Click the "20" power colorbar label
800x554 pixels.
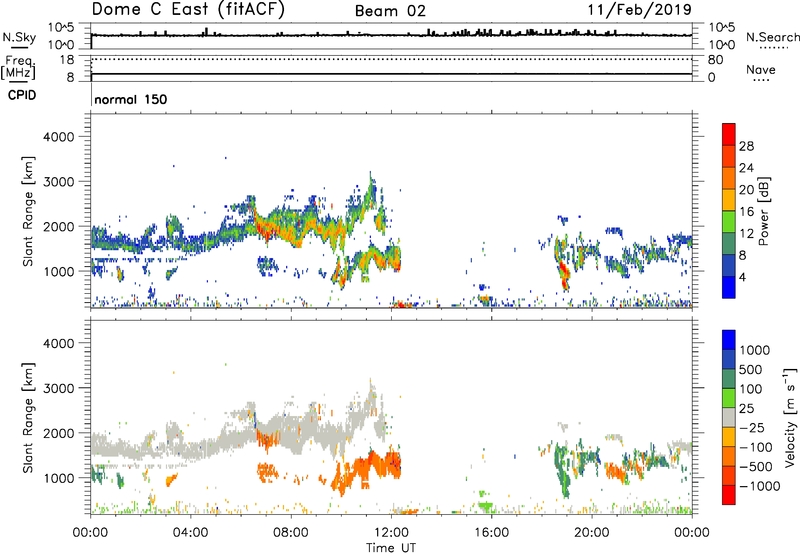[746, 190]
